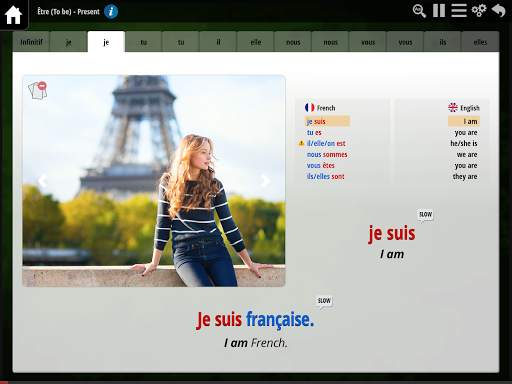Image resolution: width=512 pixels, height=384 pixels.
Task: Open the three-line list menu icon
Action: [459, 11]
